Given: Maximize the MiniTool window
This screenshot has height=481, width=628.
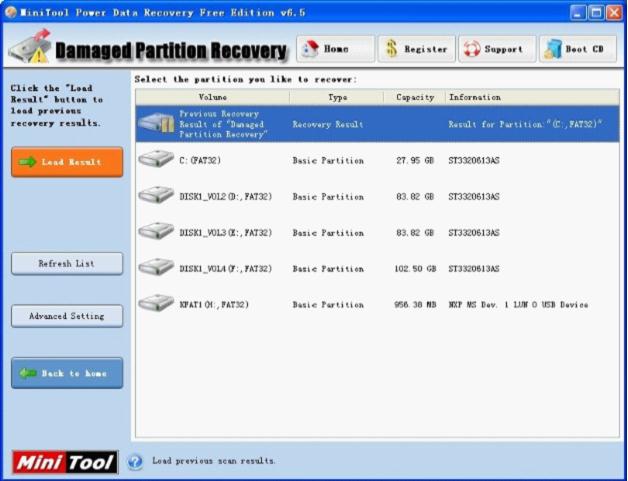Looking at the screenshot, I should tap(596, 13).
